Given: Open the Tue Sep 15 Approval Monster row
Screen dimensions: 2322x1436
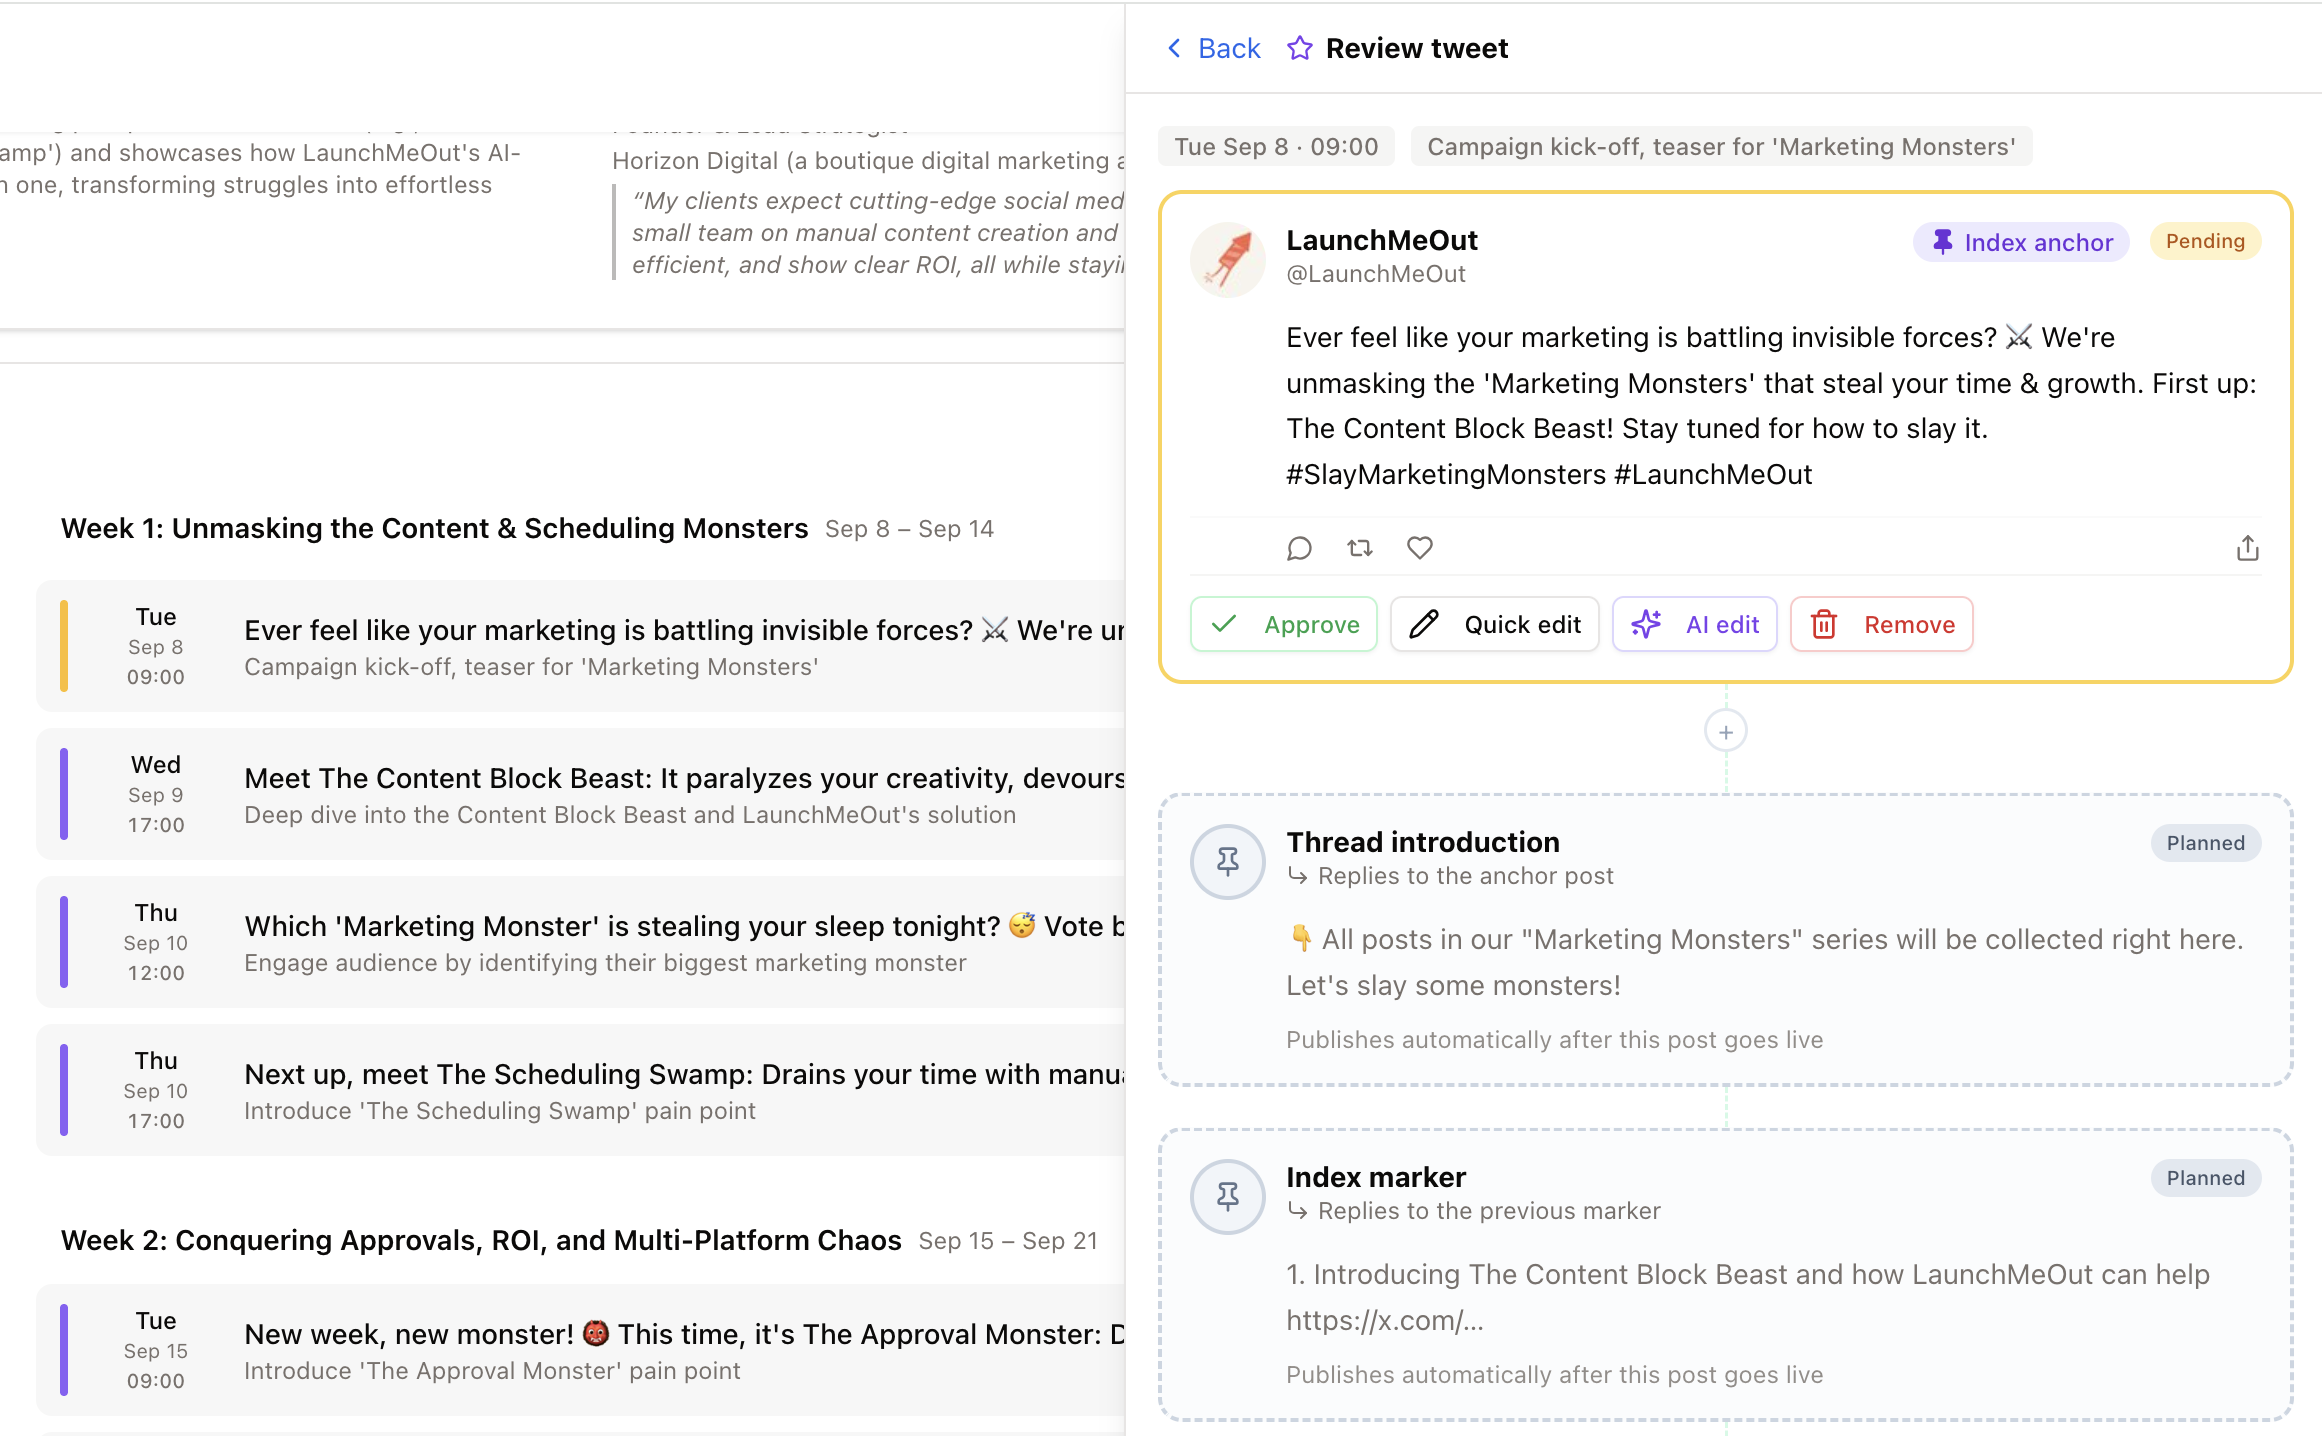Looking at the screenshot, I should pos(581,1350).
